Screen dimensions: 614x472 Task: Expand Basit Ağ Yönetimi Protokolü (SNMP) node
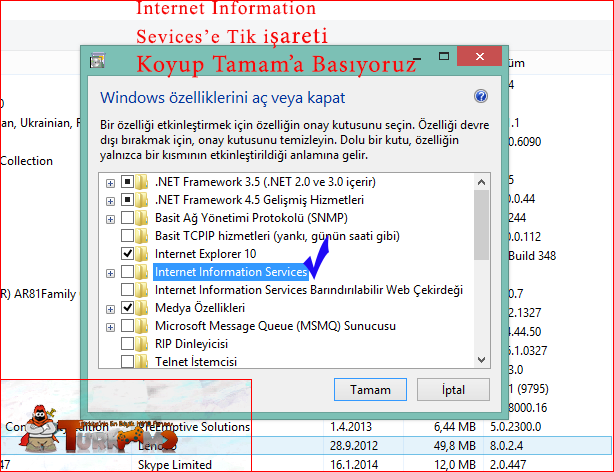point(110,219)
